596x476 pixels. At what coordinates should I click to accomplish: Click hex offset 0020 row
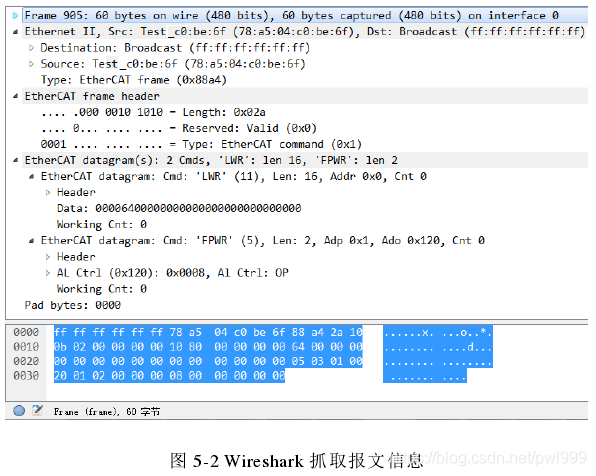pyautogui.click(x=26, y=361)
